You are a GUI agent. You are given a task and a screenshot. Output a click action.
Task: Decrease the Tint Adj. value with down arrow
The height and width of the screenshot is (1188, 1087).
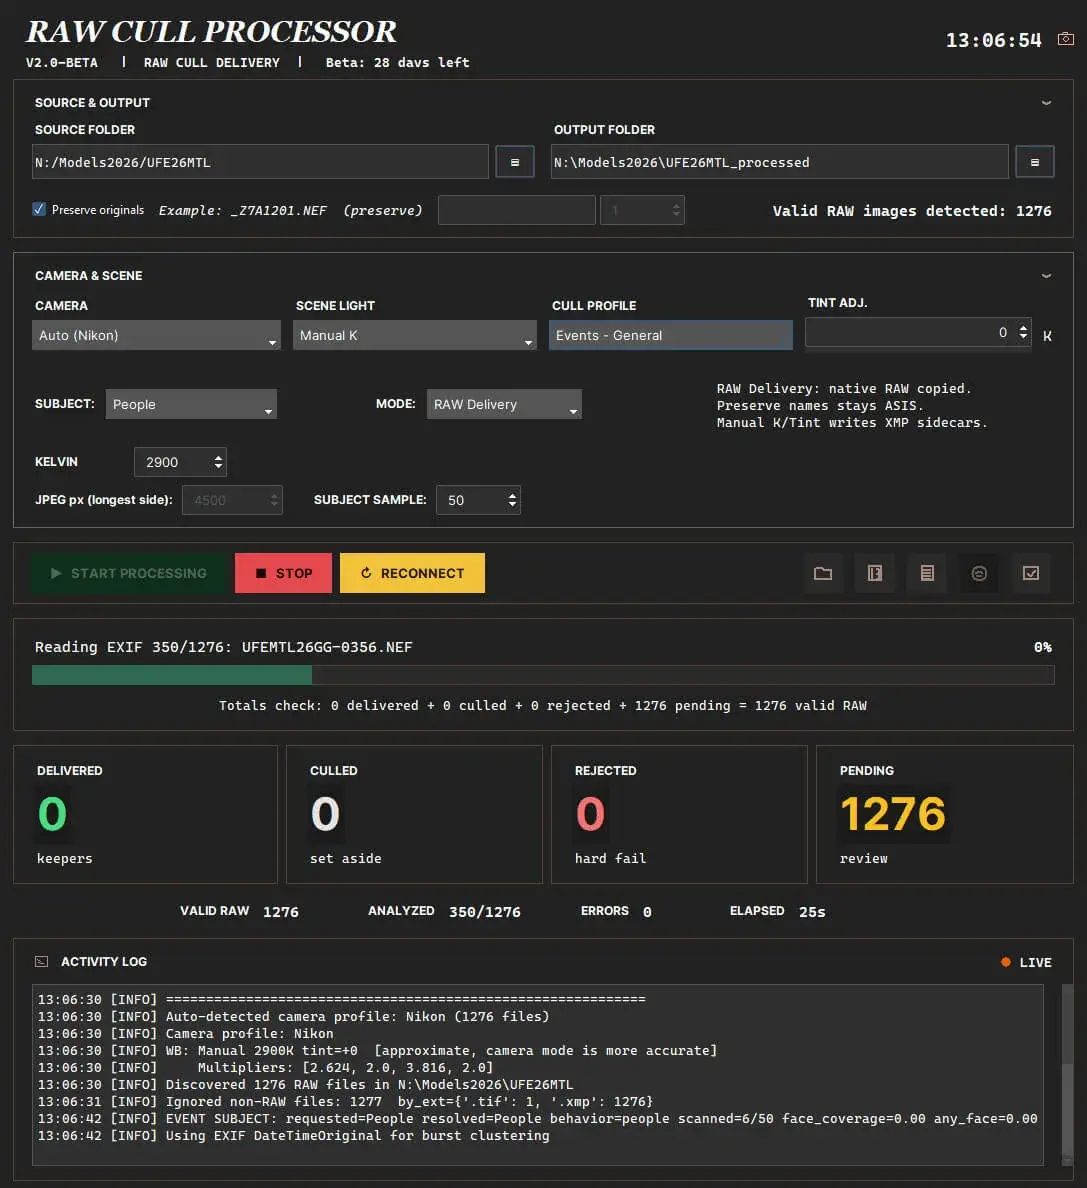(1023, 336)
